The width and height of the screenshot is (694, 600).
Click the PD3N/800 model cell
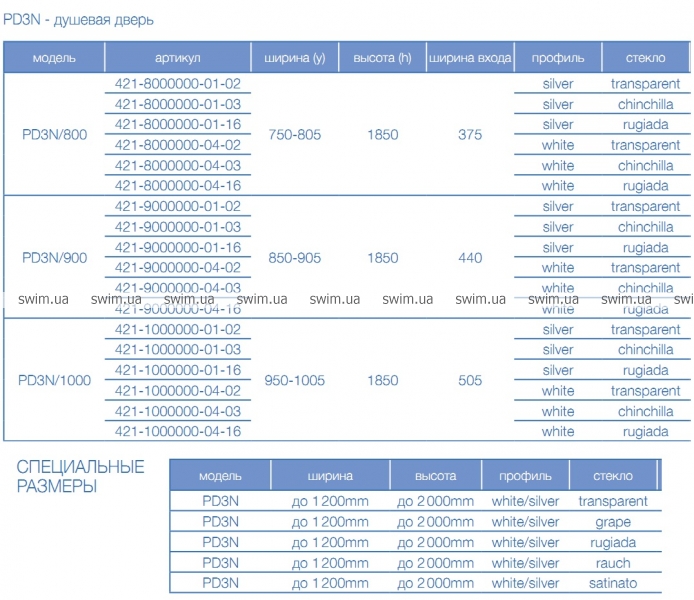click(x=54, y=135)
